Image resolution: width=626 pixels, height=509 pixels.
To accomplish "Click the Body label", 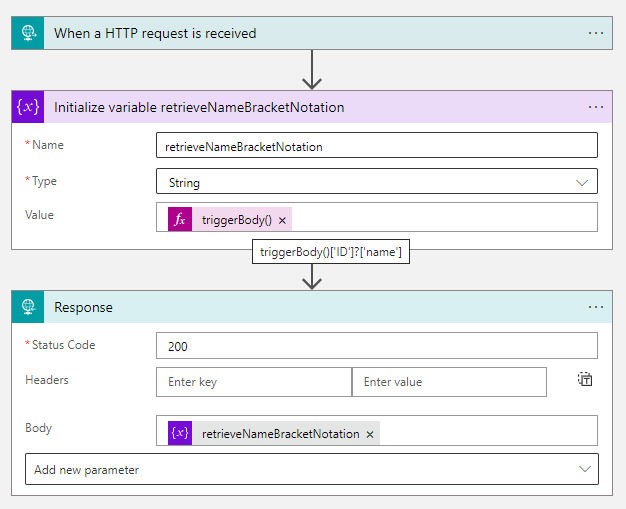I will (38, 428).
